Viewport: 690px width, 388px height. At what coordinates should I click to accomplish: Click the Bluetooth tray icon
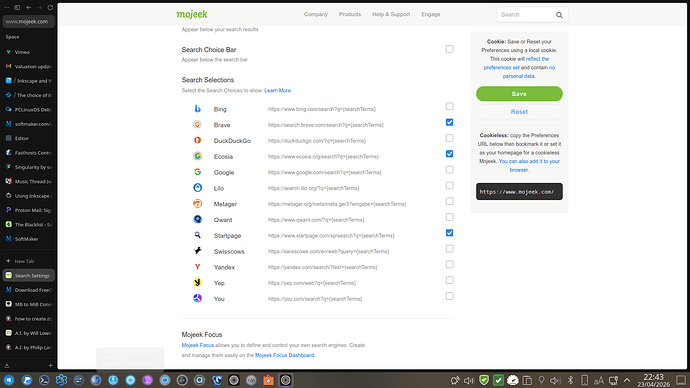pyautogui.click(x=570, y=380)
